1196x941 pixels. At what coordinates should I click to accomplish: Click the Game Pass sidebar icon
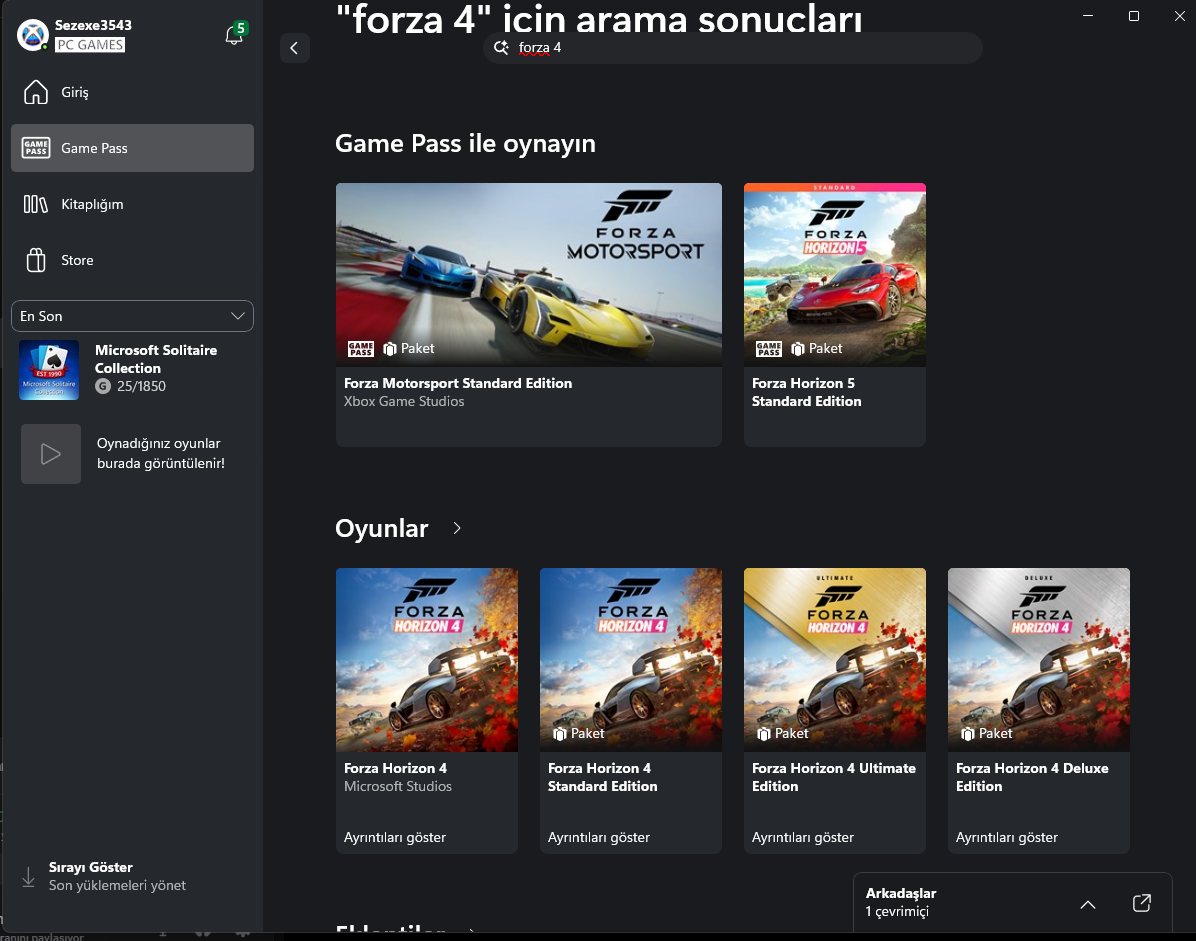click(x=36, y=148)
